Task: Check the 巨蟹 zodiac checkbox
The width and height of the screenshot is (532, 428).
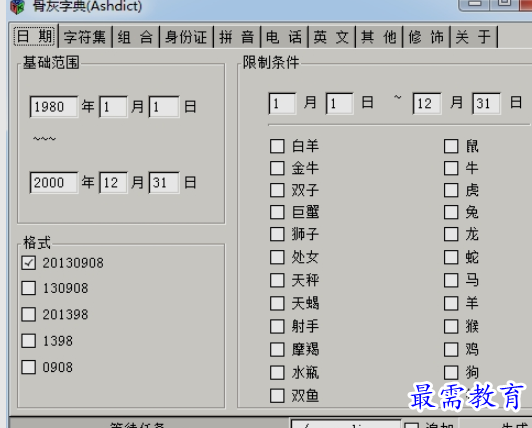Action: click(x=277, y=212)
